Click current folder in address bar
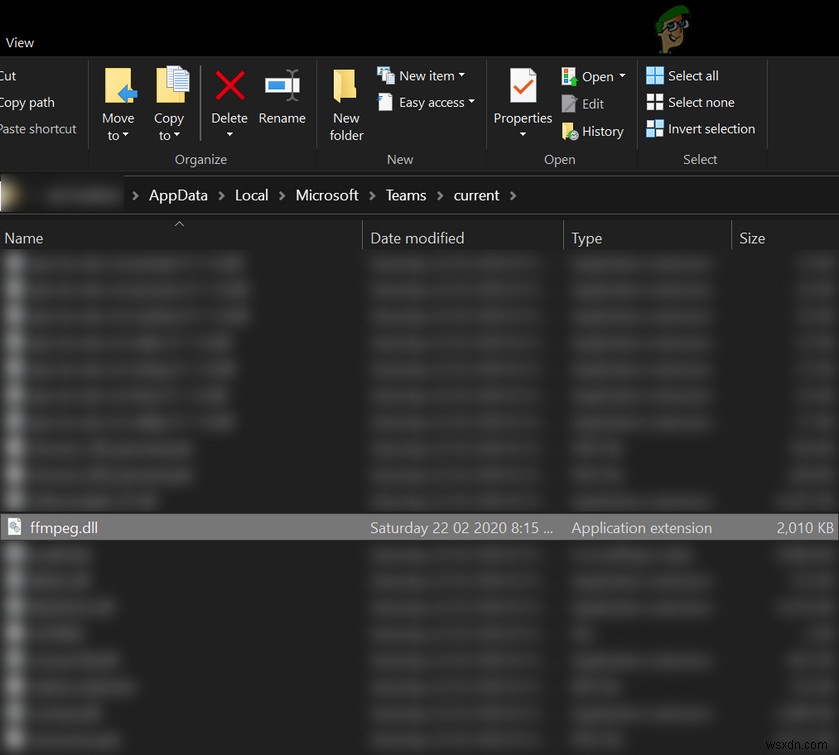This screenshot has width=839, height=755. click(x=476, y=195)
